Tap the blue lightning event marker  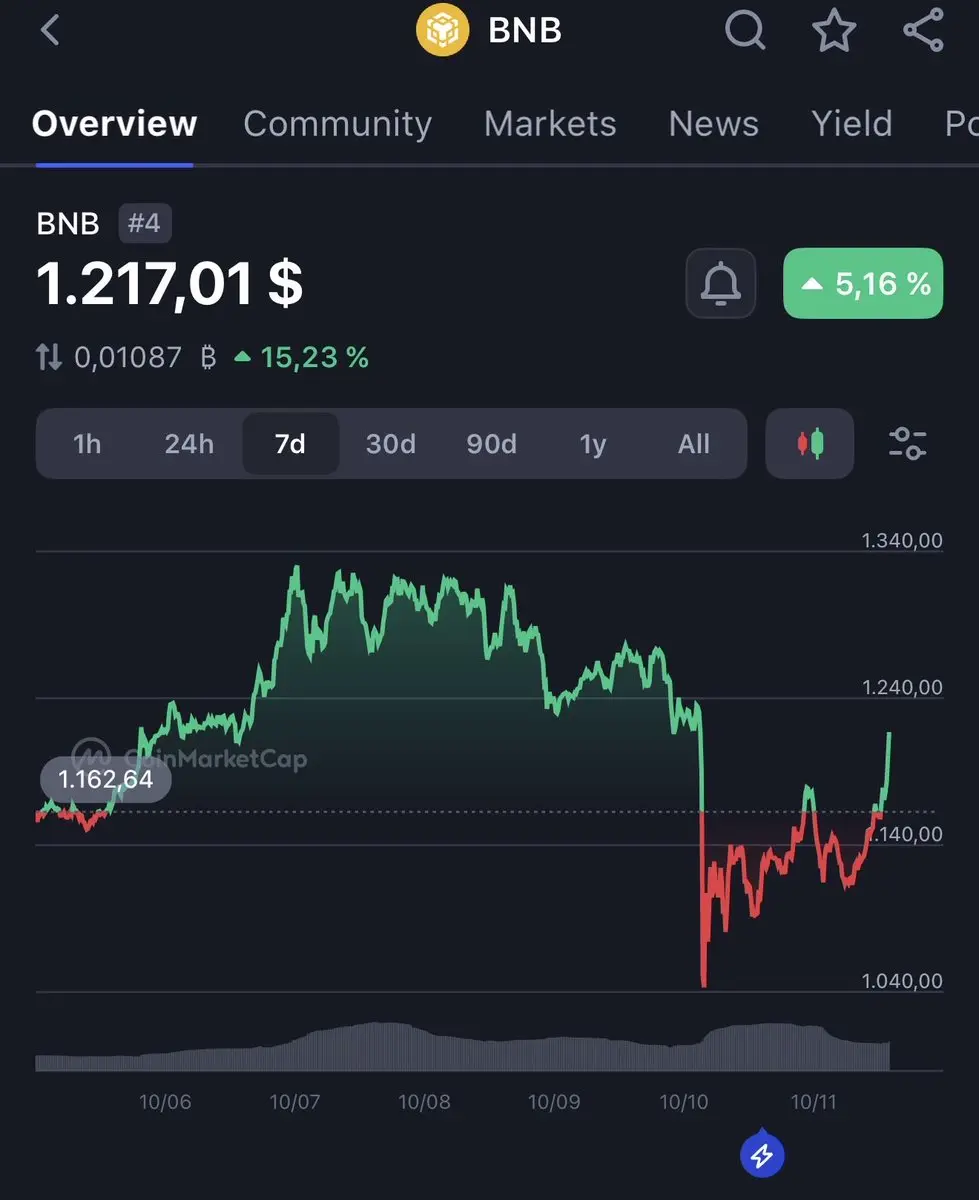762,1156
